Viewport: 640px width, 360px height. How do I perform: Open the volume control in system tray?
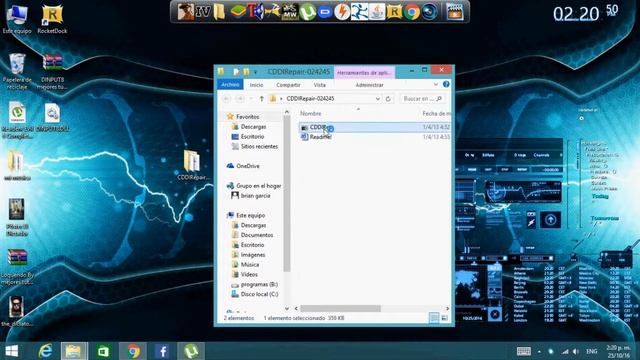coord(576,351)
